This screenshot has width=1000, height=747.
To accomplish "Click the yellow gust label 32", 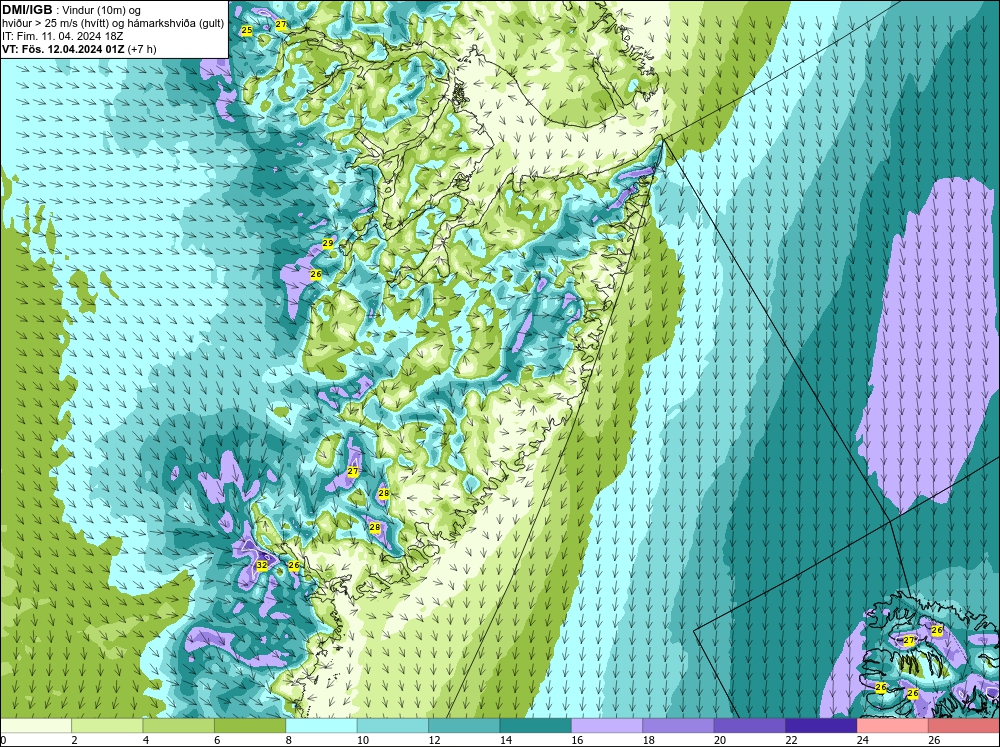I will (262, 565).
